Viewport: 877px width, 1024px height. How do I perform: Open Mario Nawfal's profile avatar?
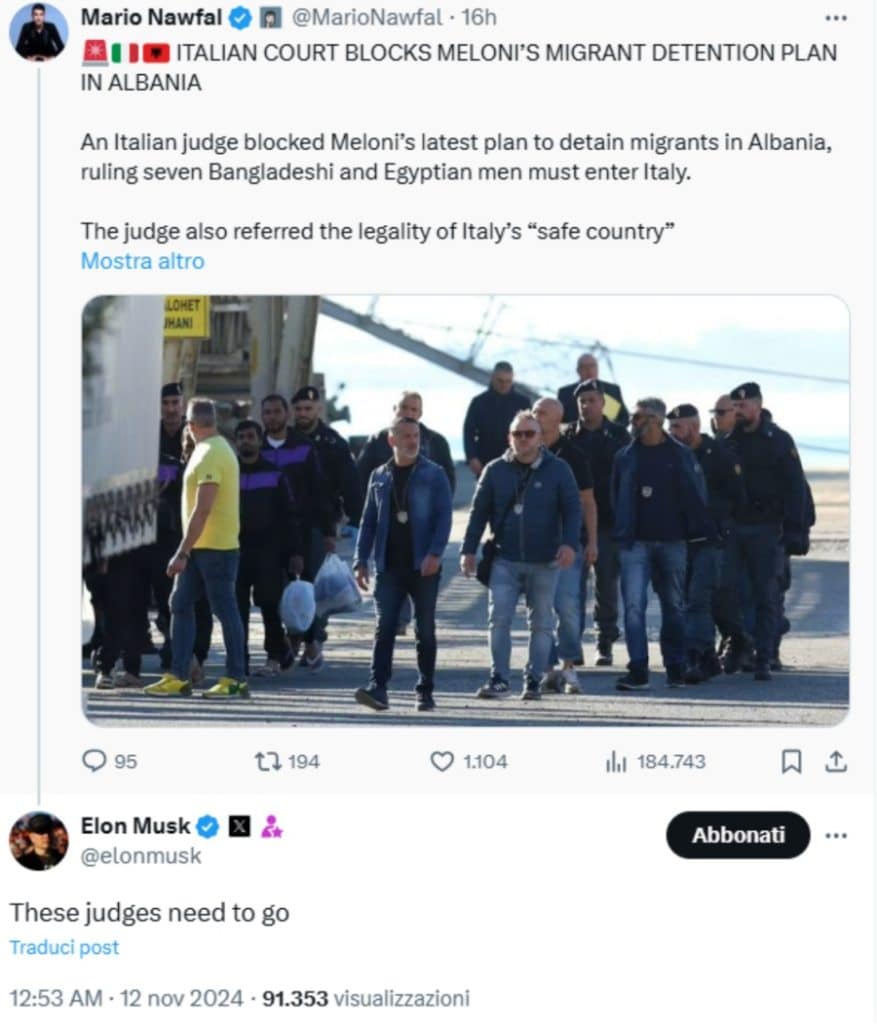39,31
